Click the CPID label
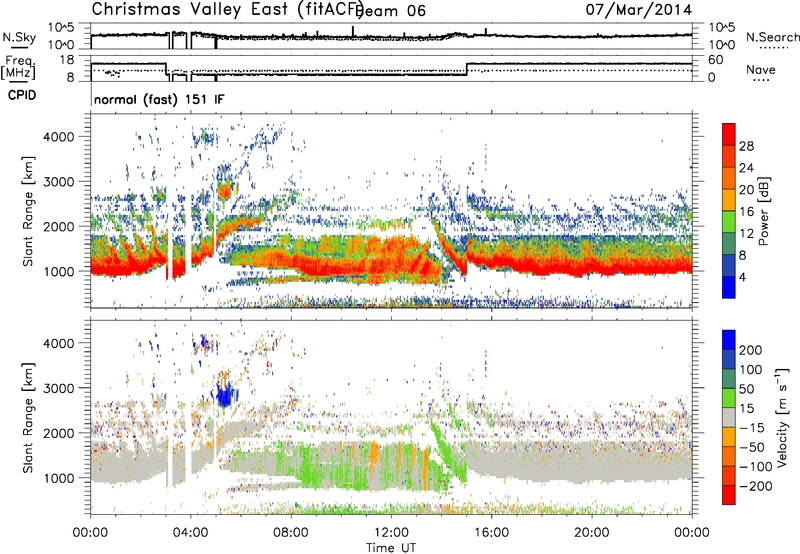800x554 pixels. (22, 95)
